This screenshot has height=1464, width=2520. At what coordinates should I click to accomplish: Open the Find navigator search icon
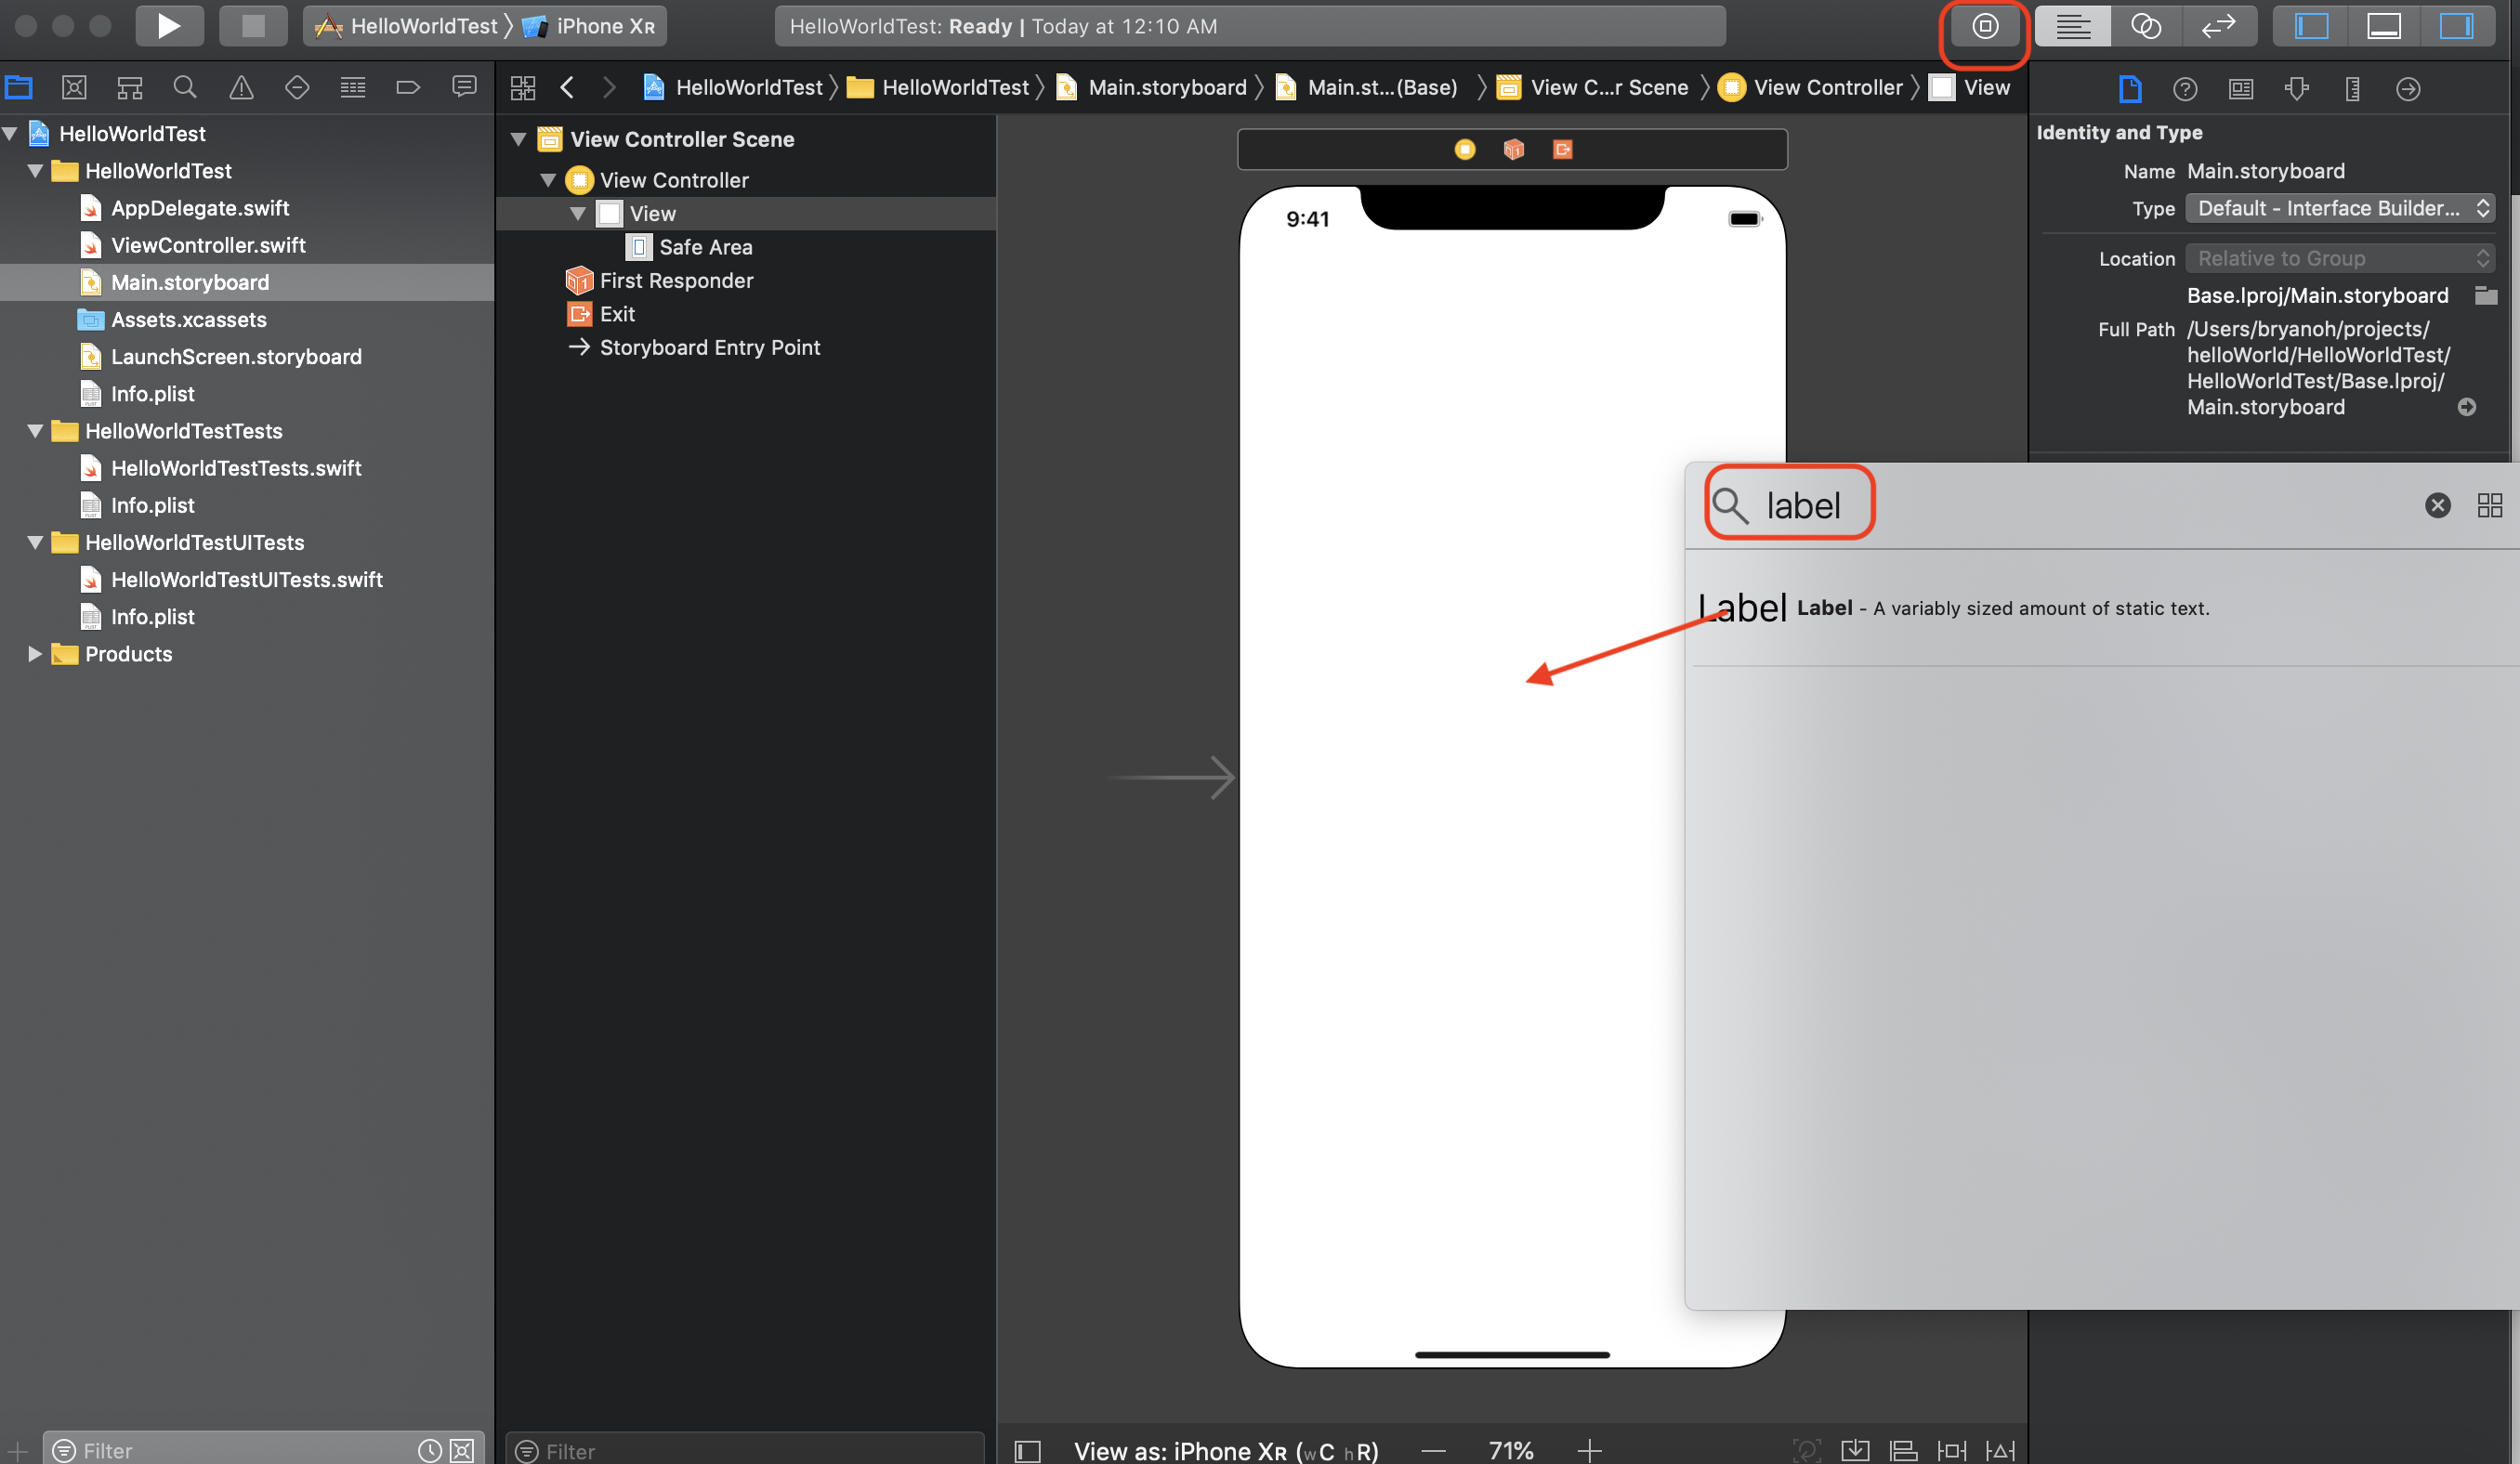(185, 88)
